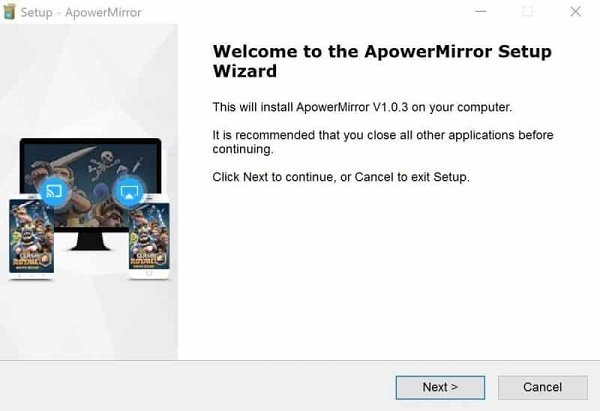Image resolution: width=600 pixels, height=411 pixels.
Task: Click the Welcome to ApowerMirror Setup Wizard heading
Action: 382,61
